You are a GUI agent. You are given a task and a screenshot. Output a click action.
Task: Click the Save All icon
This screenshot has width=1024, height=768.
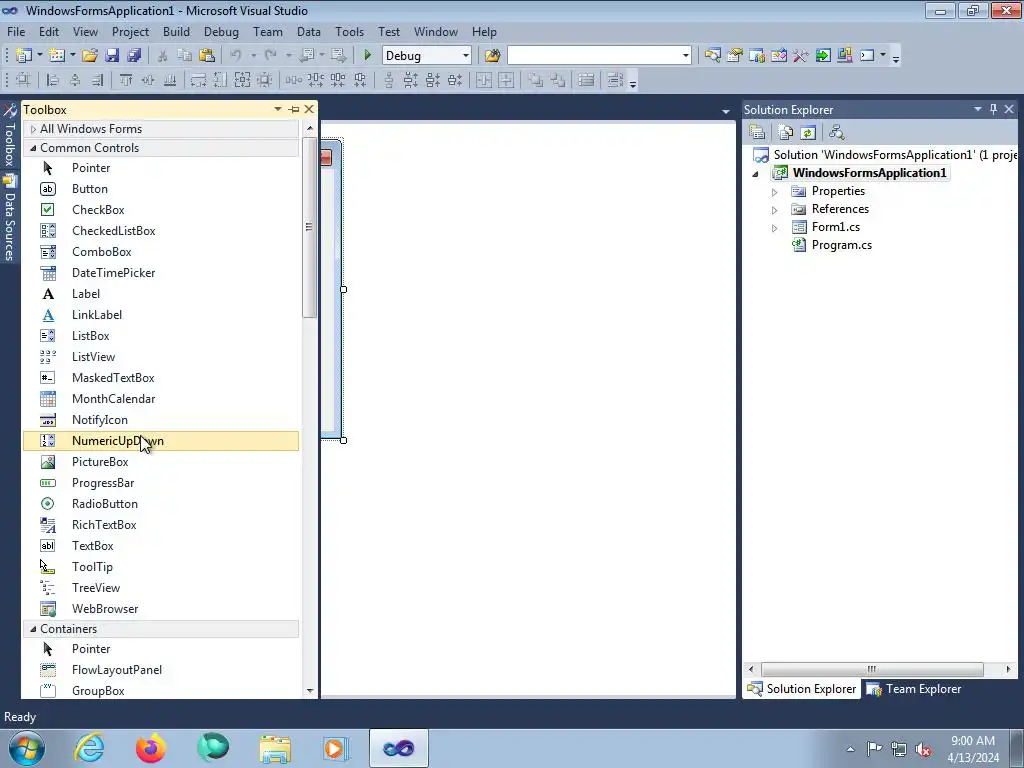(x=135, y=56)
